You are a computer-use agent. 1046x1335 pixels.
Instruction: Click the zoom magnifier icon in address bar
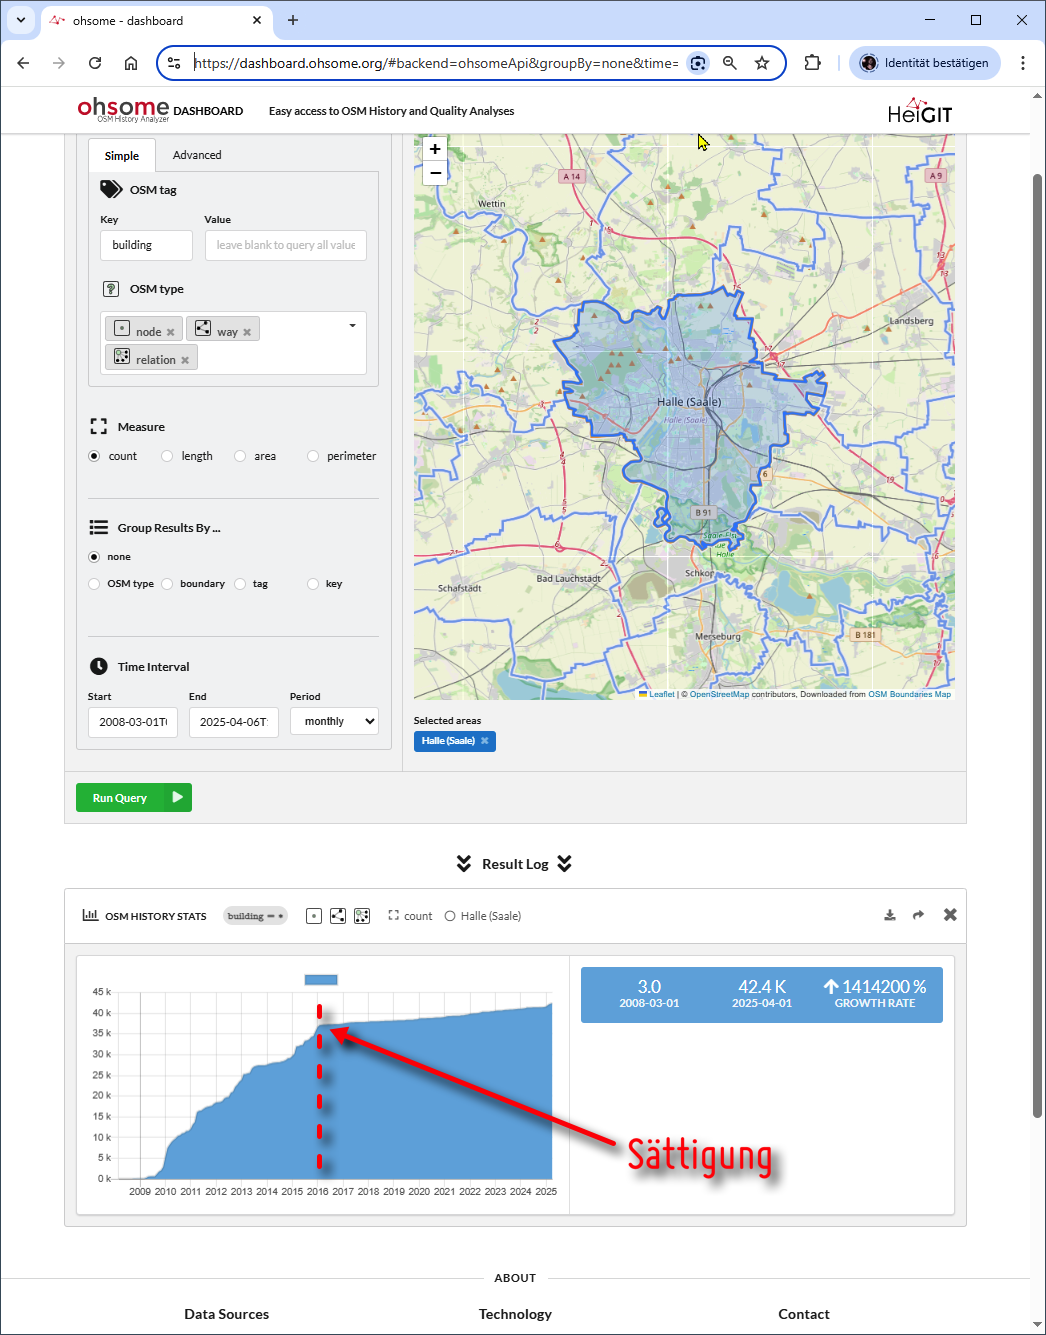(730, 63)
